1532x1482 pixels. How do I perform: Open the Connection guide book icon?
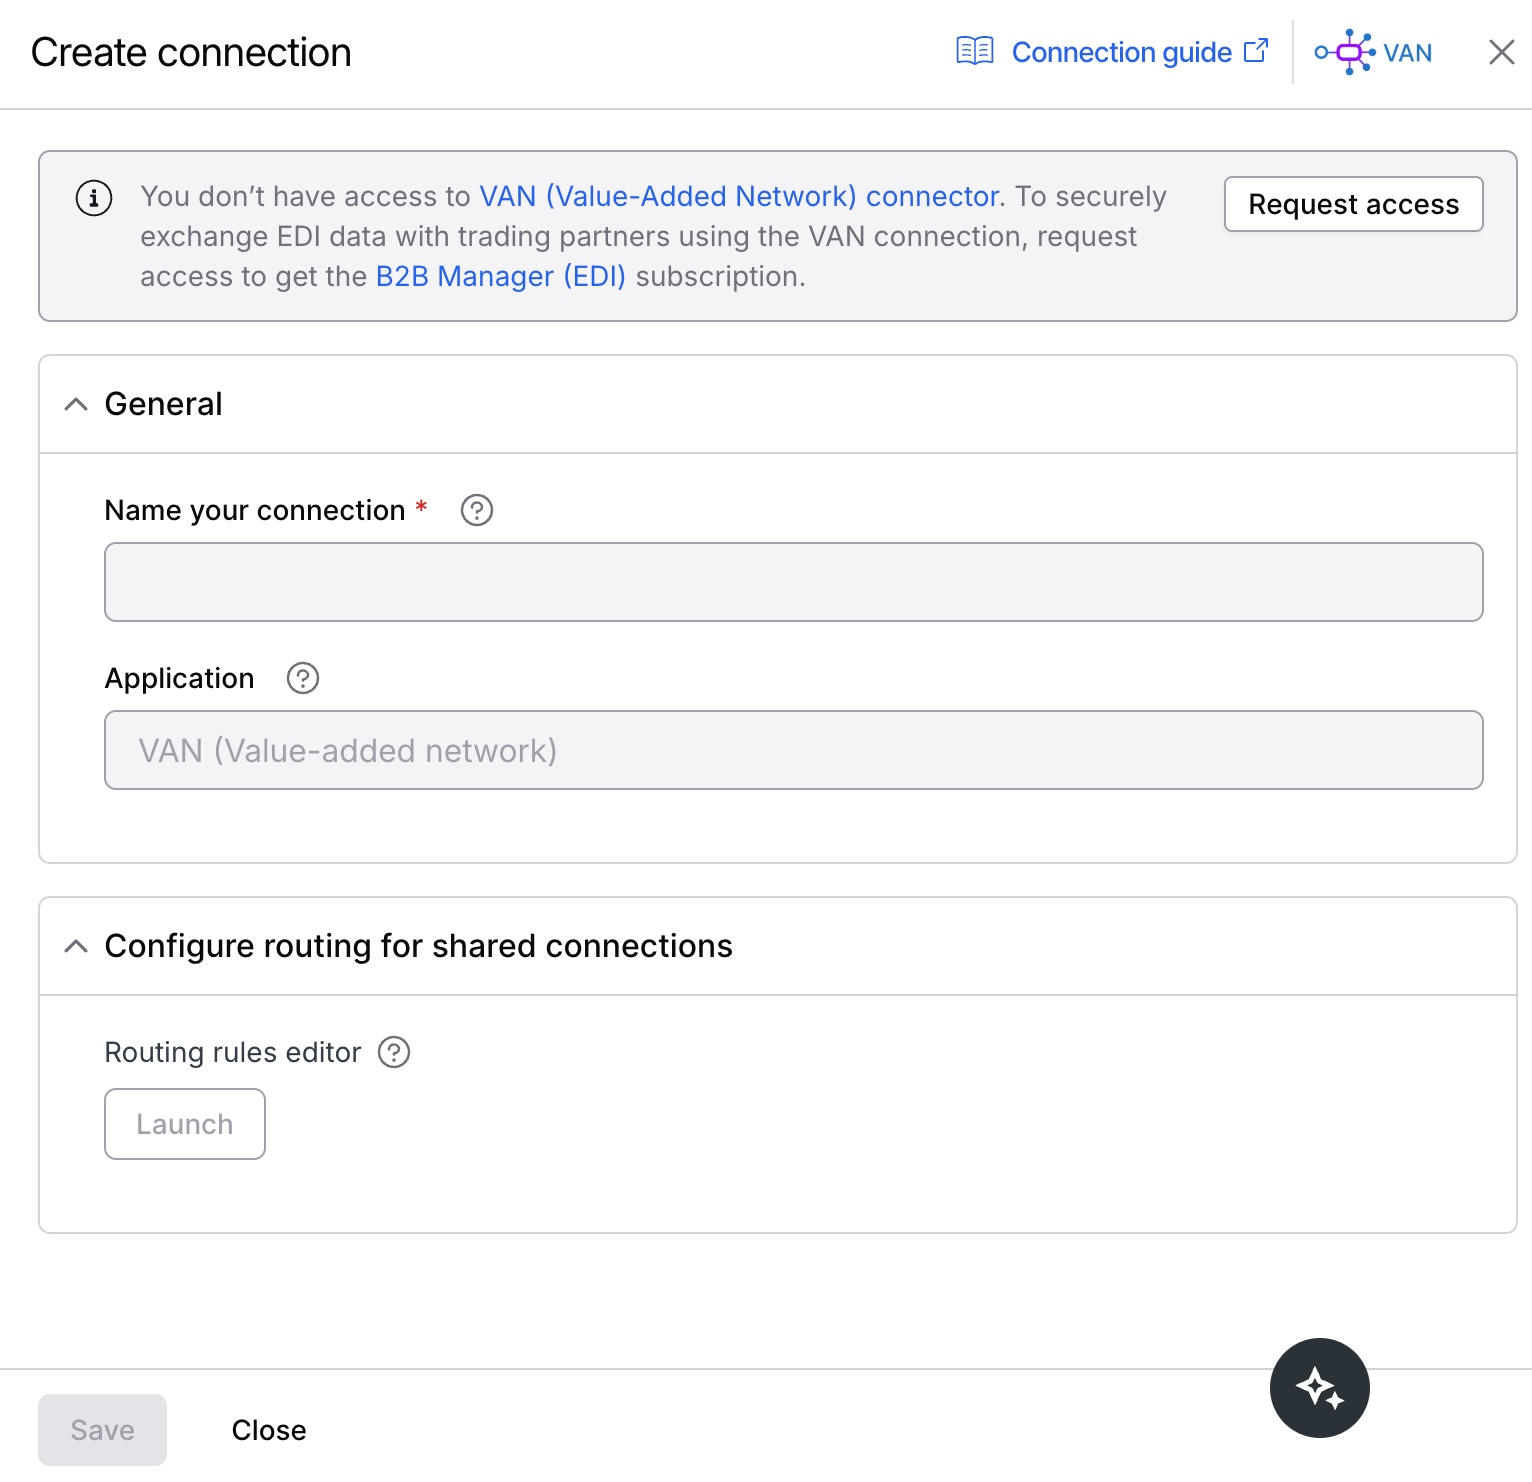point(977,51)
